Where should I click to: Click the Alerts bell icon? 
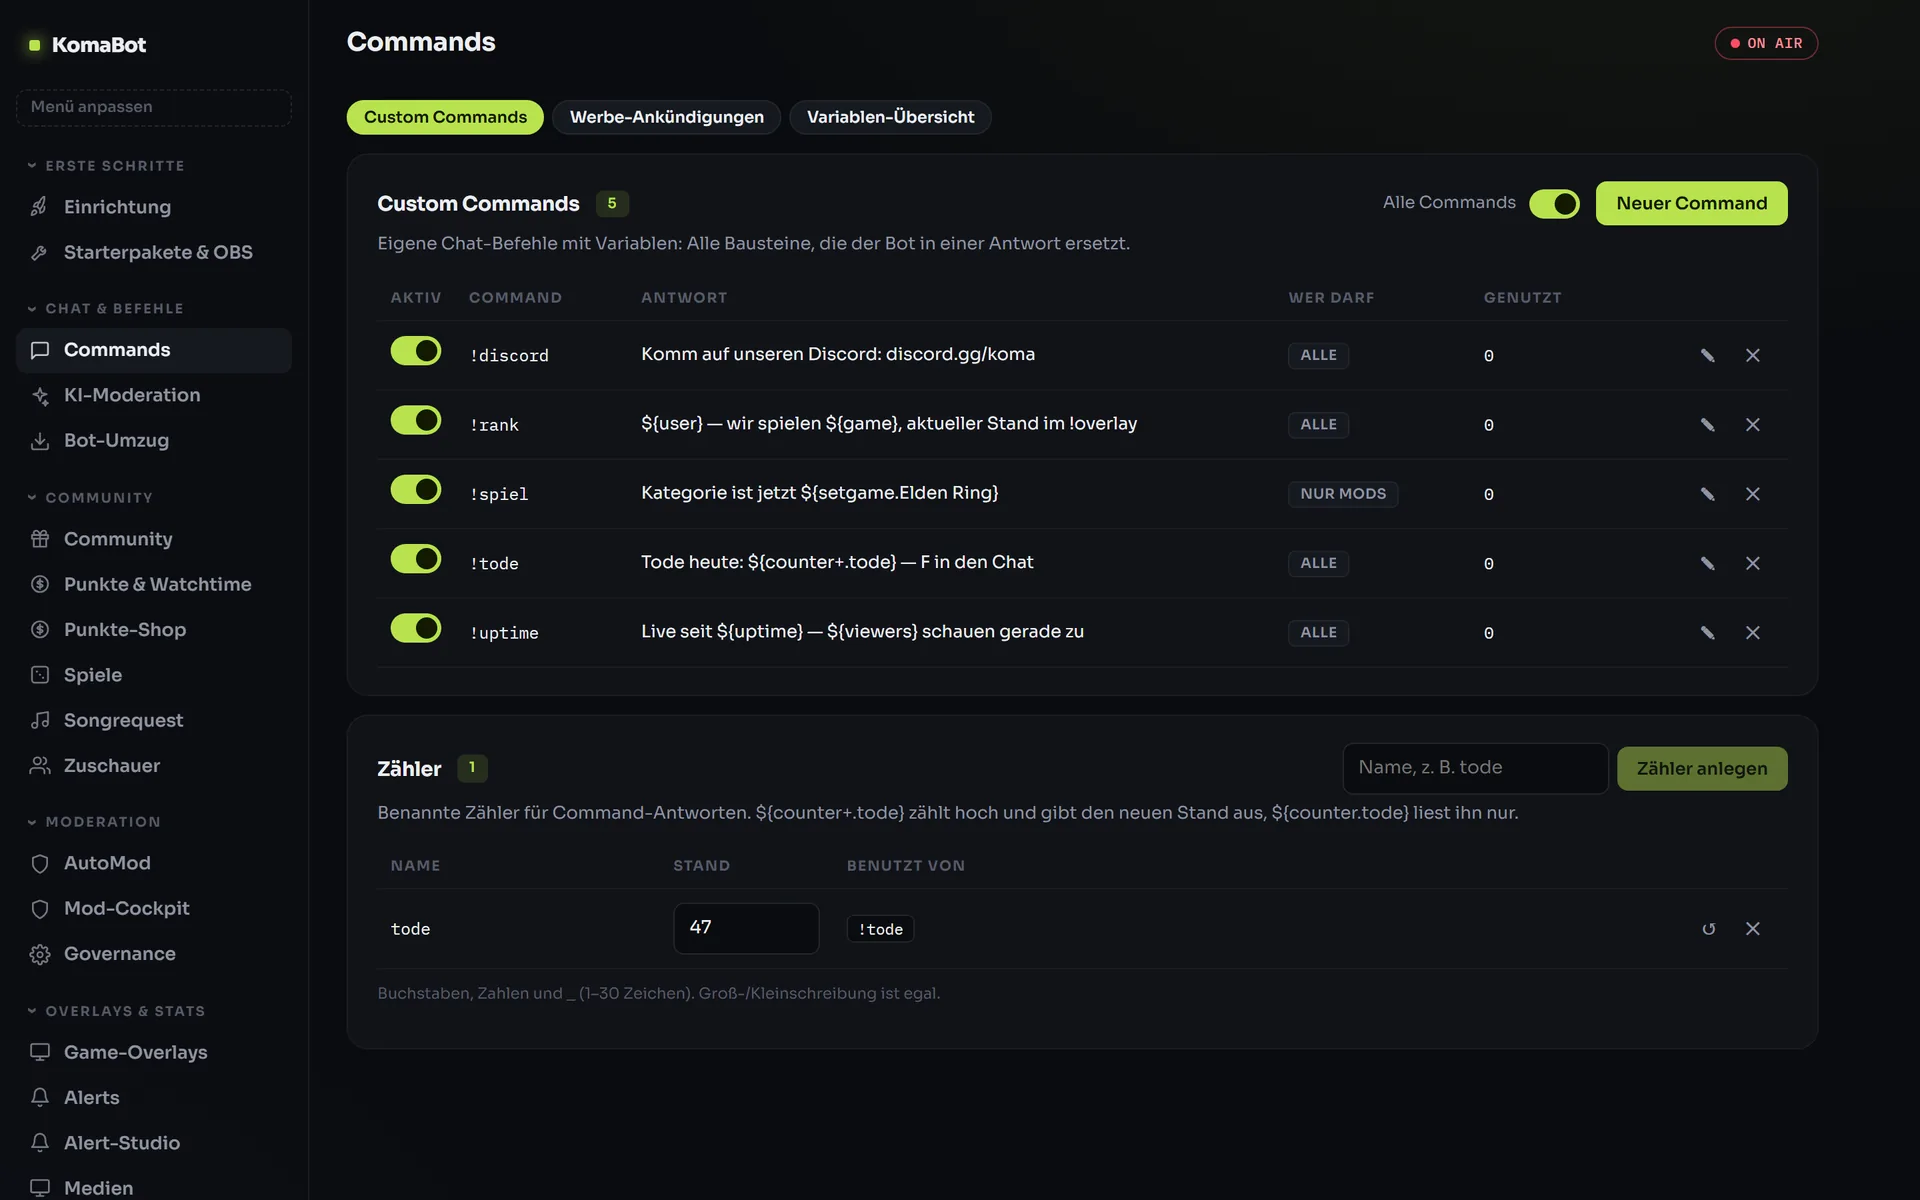(39, 1098)
